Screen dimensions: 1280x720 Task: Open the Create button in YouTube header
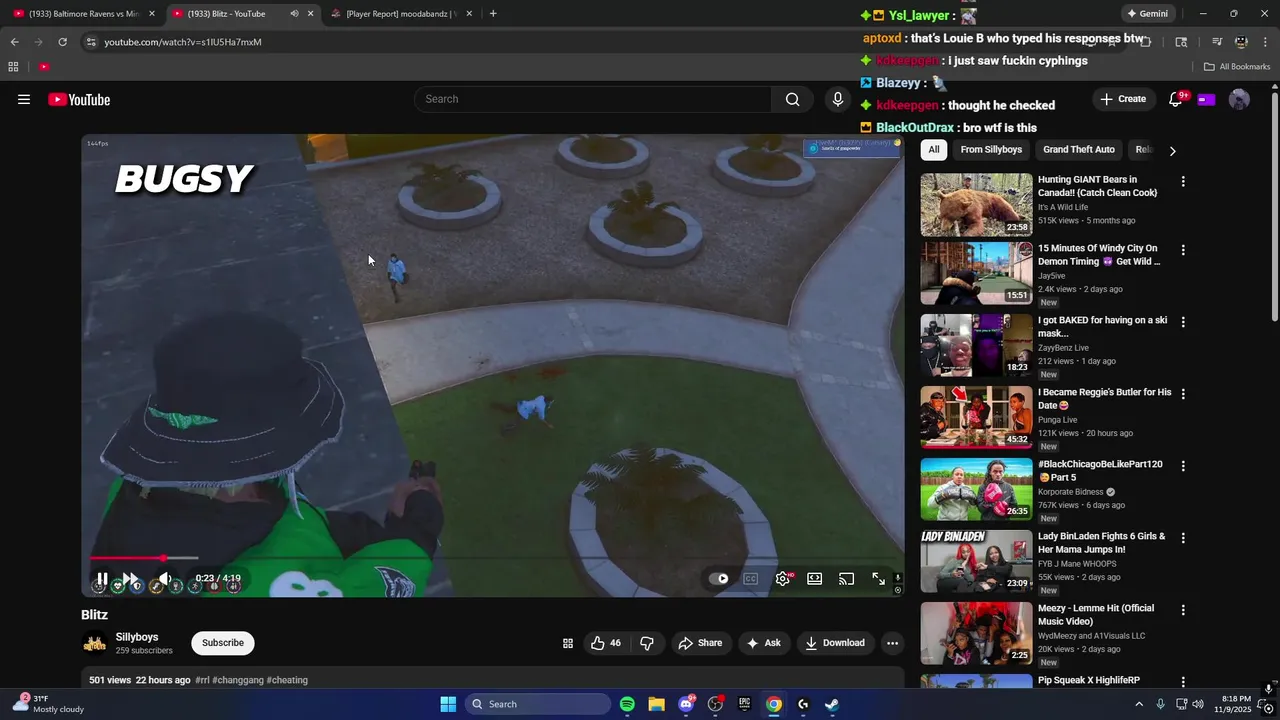tap(1123, 99)
